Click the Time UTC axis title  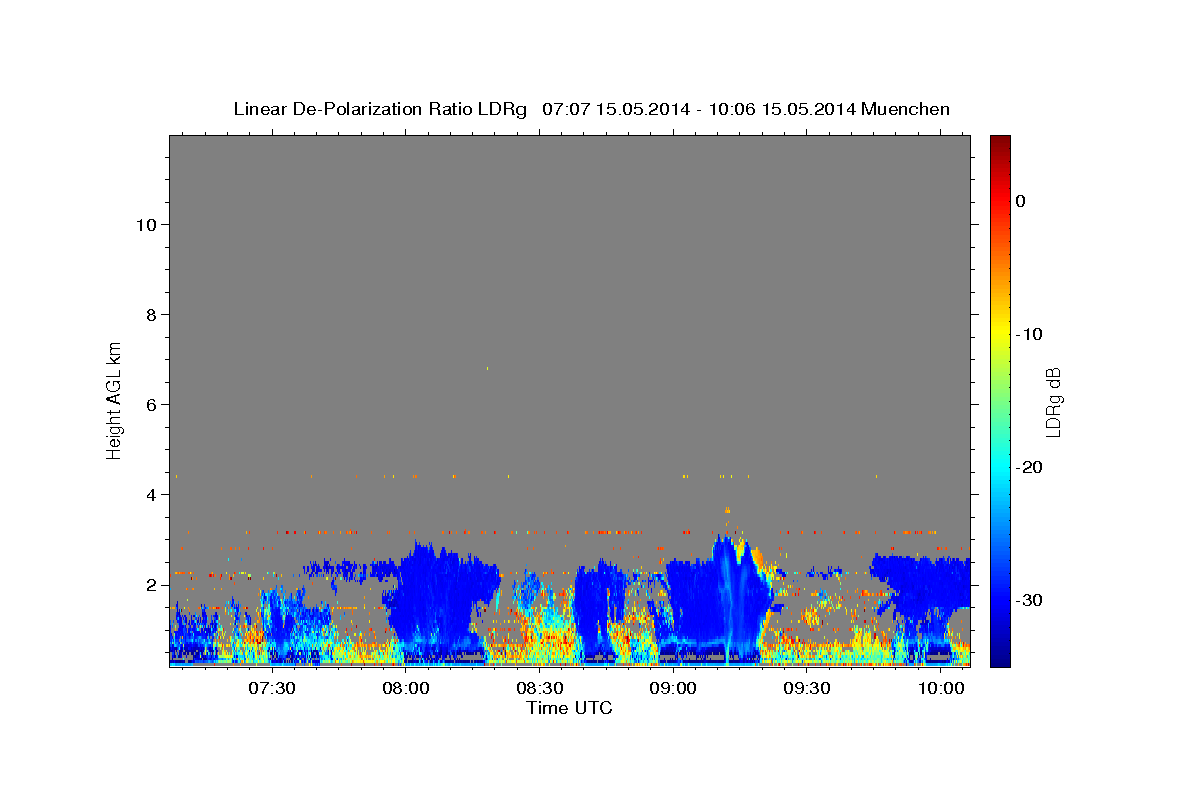tap(569, 708)
